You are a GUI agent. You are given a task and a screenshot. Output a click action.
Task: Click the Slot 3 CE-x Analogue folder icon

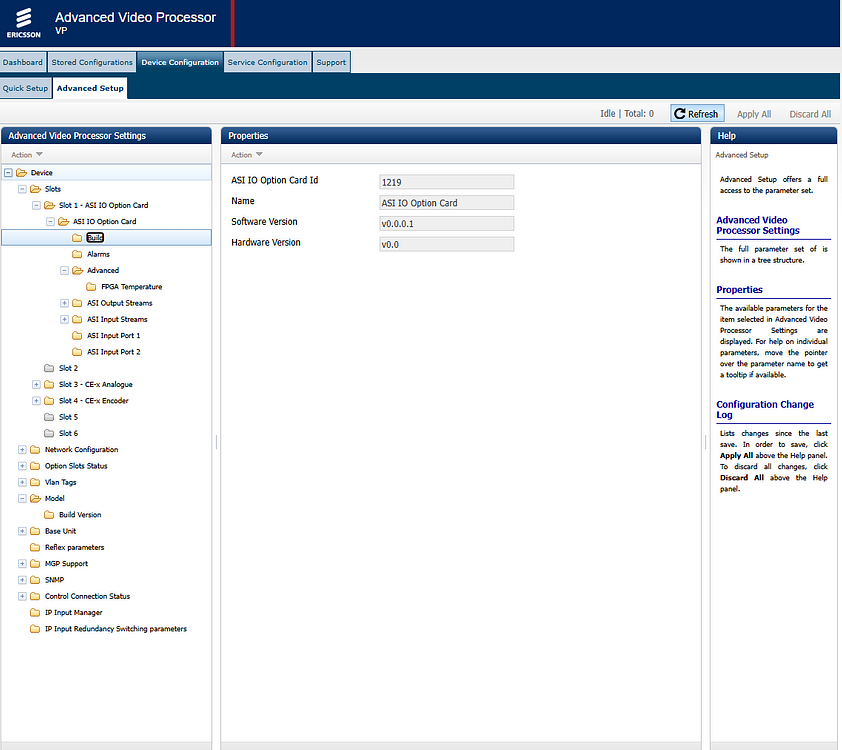click(x=49, y=384)
